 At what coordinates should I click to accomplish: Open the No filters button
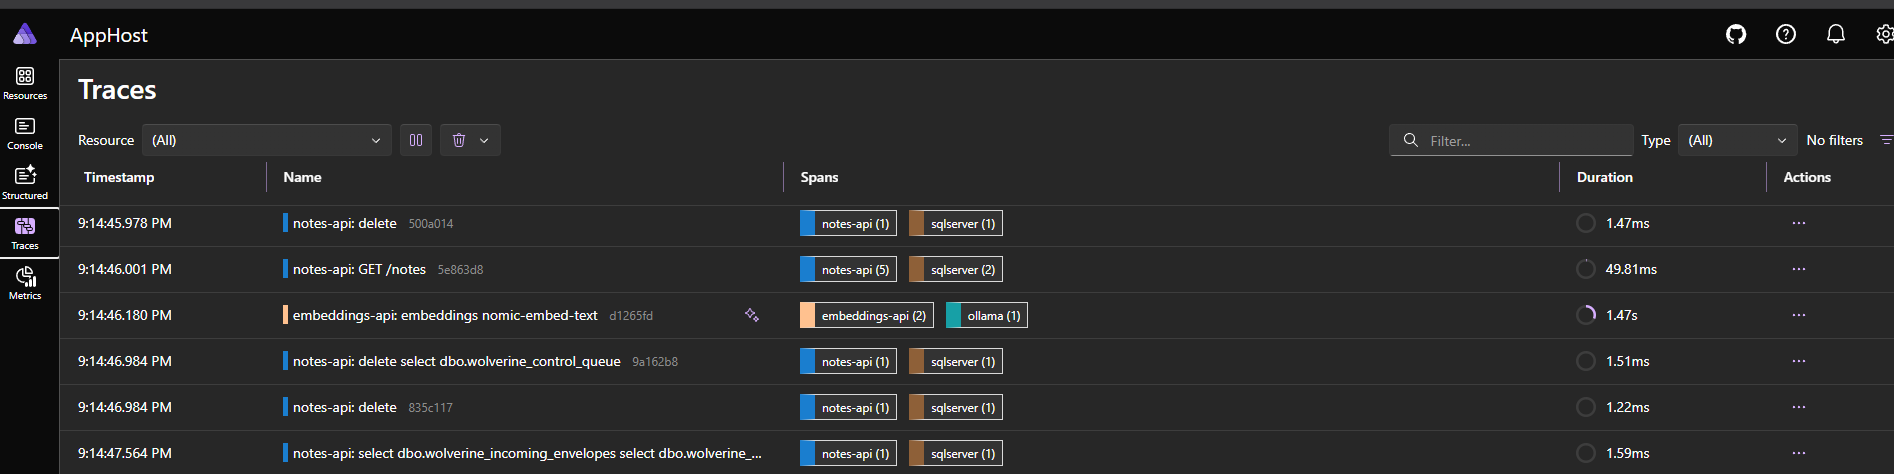click(x=1848, y=140)
